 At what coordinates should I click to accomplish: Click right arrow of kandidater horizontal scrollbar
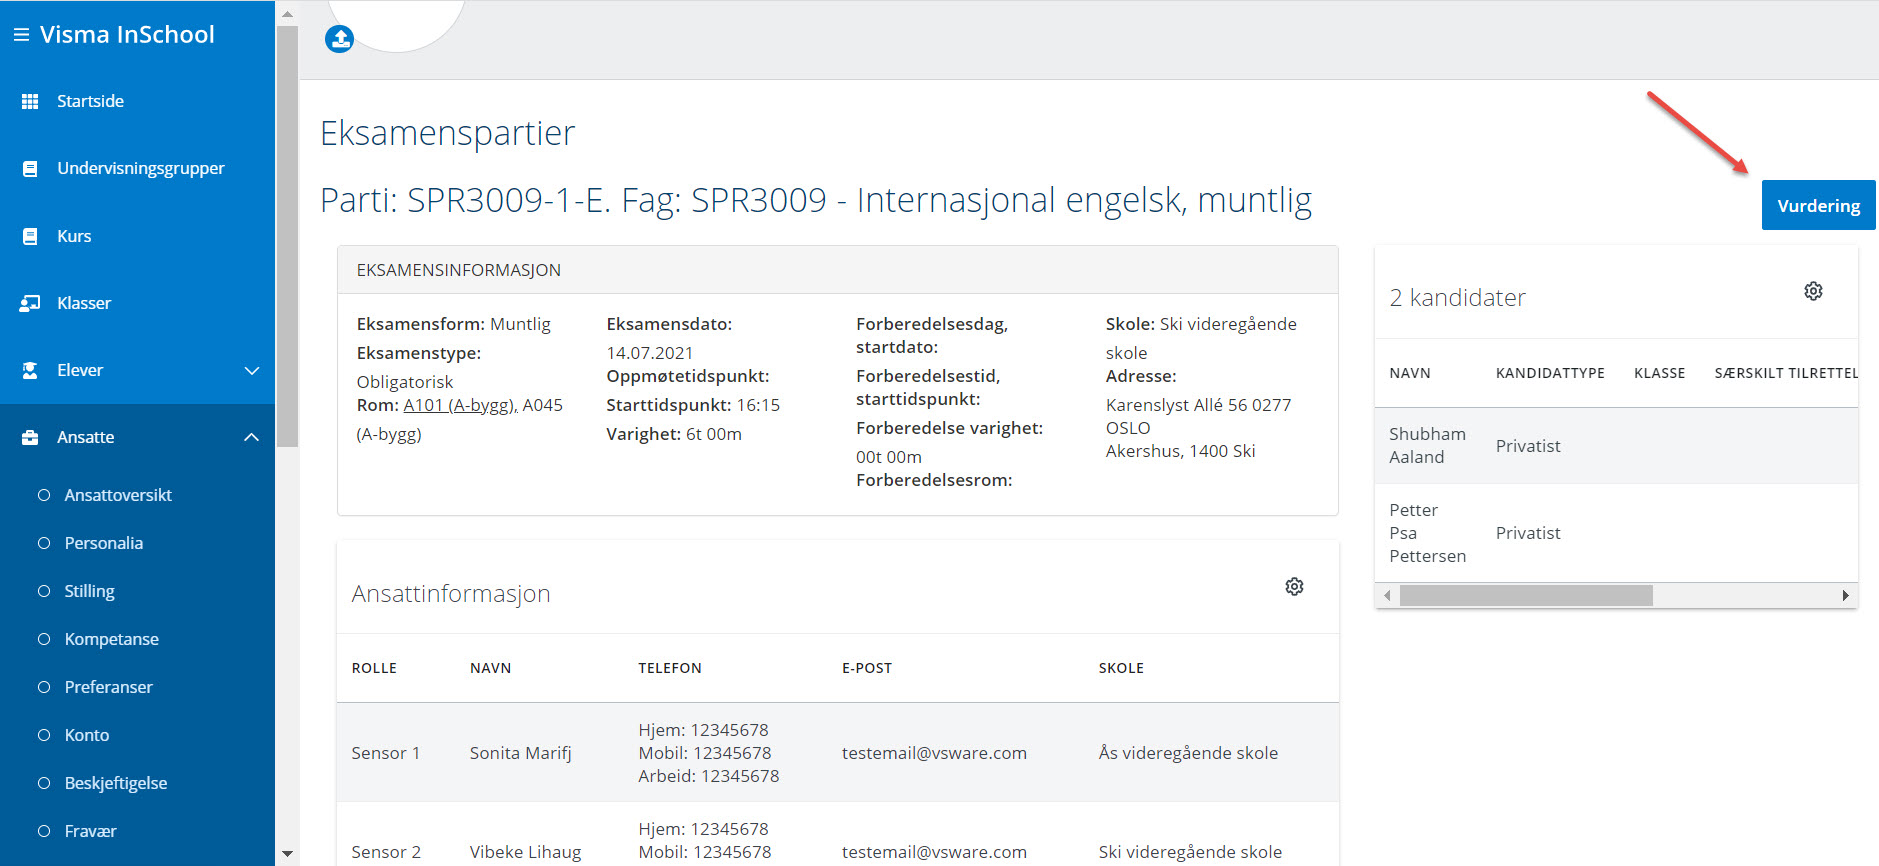click(1845, 596)
